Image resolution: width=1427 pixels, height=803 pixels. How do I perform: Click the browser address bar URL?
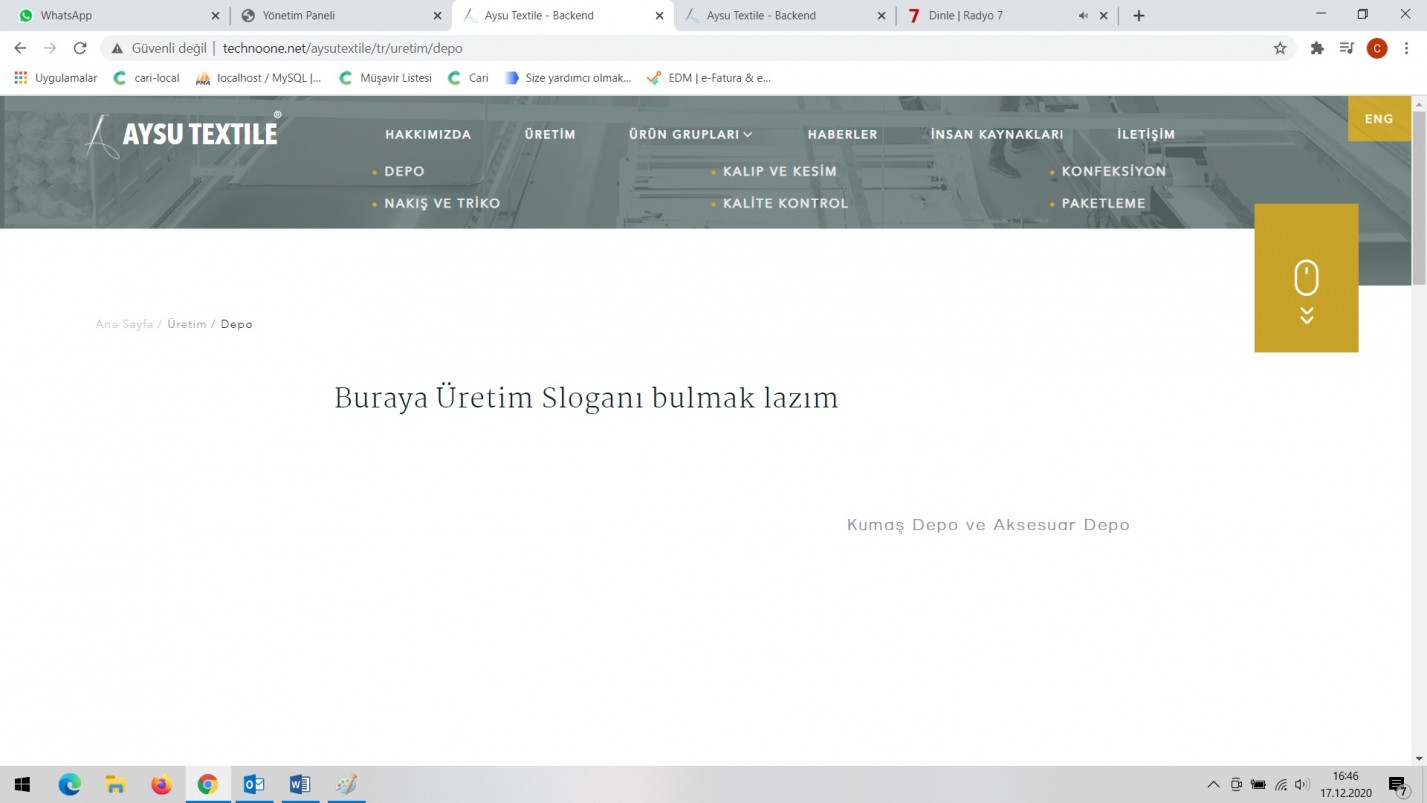[342, 48]
